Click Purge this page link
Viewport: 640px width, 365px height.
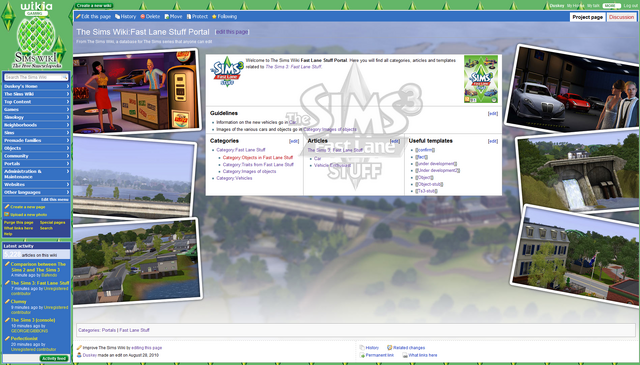18,223
